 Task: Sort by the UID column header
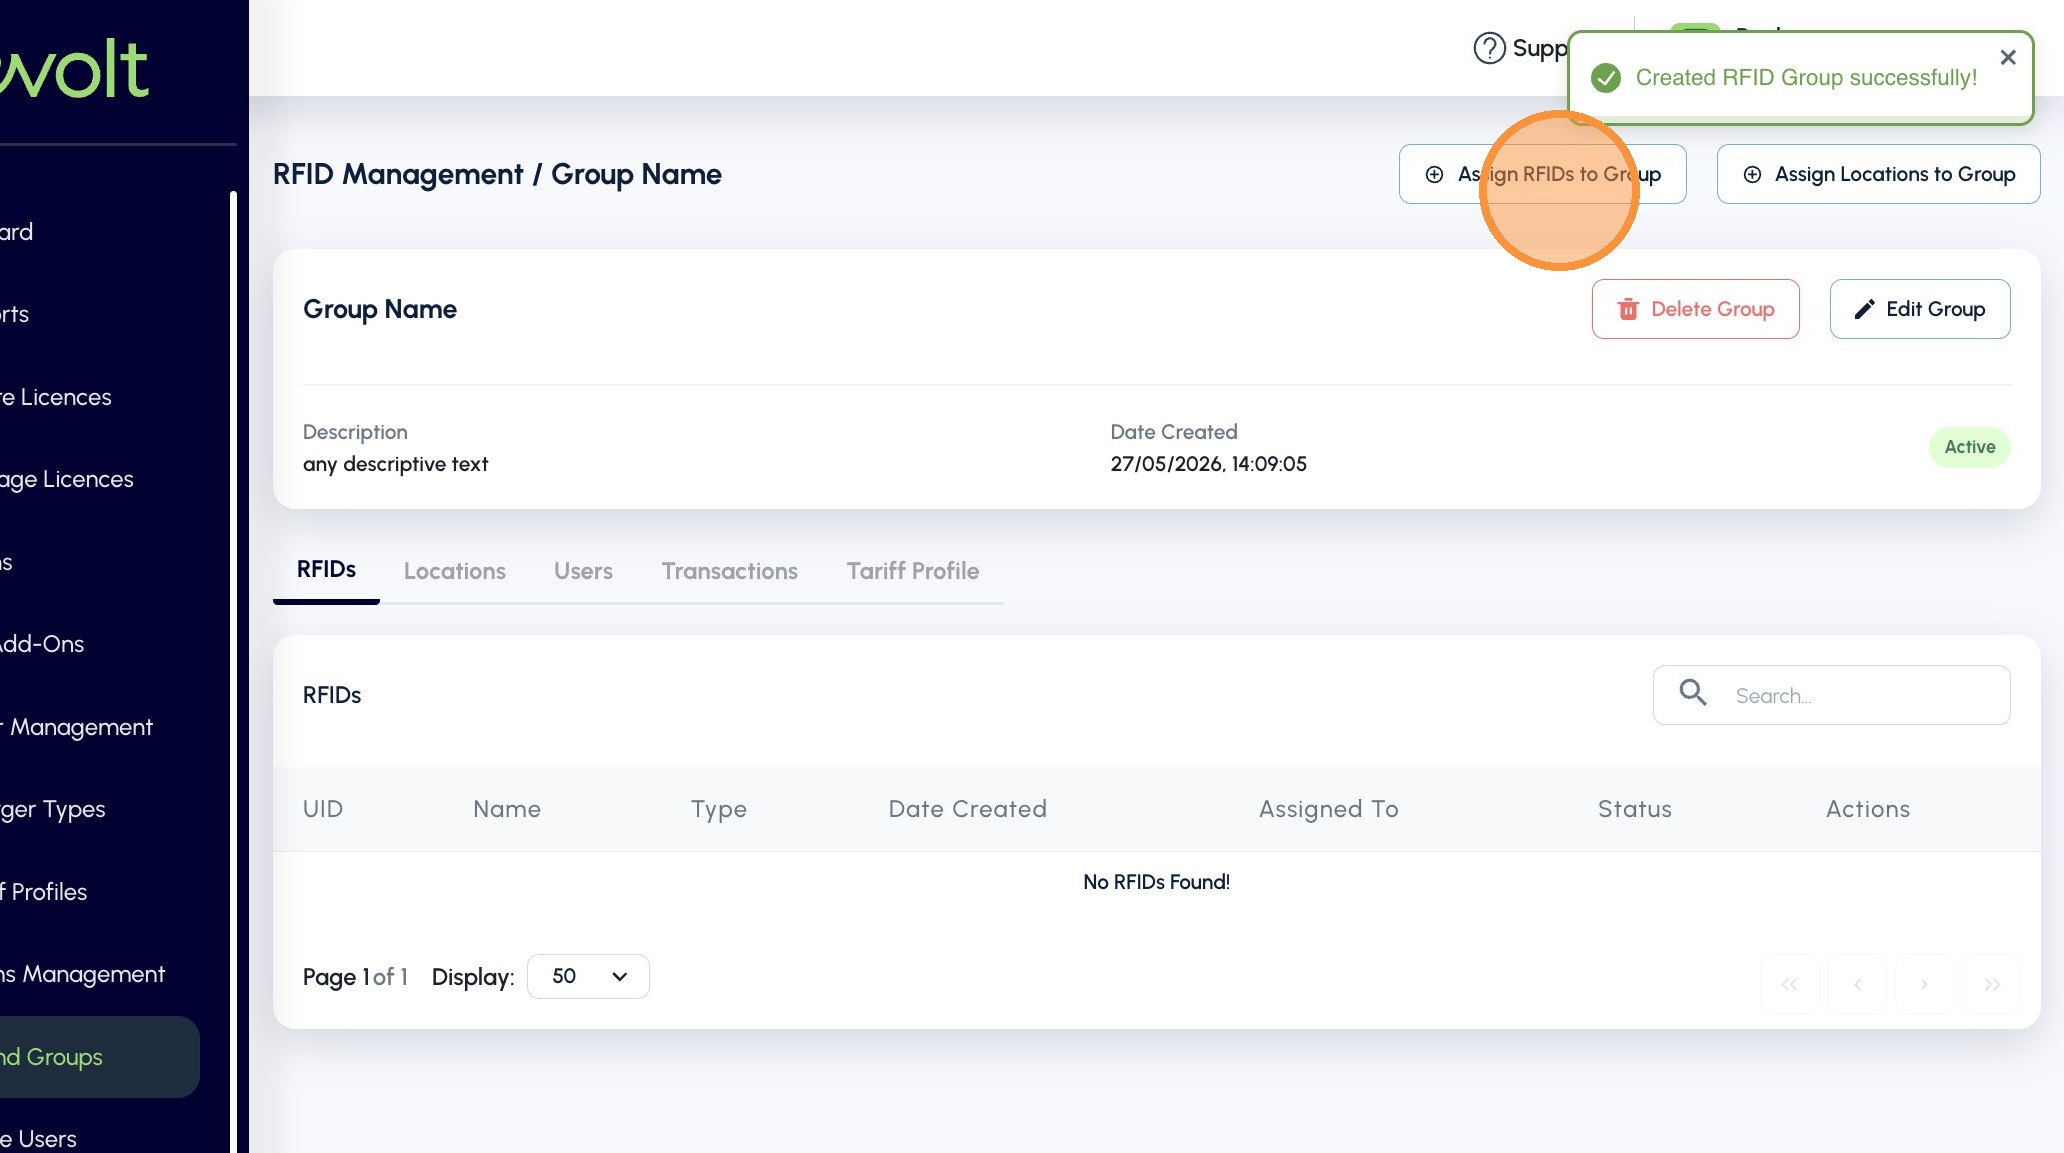coord(323,809)
